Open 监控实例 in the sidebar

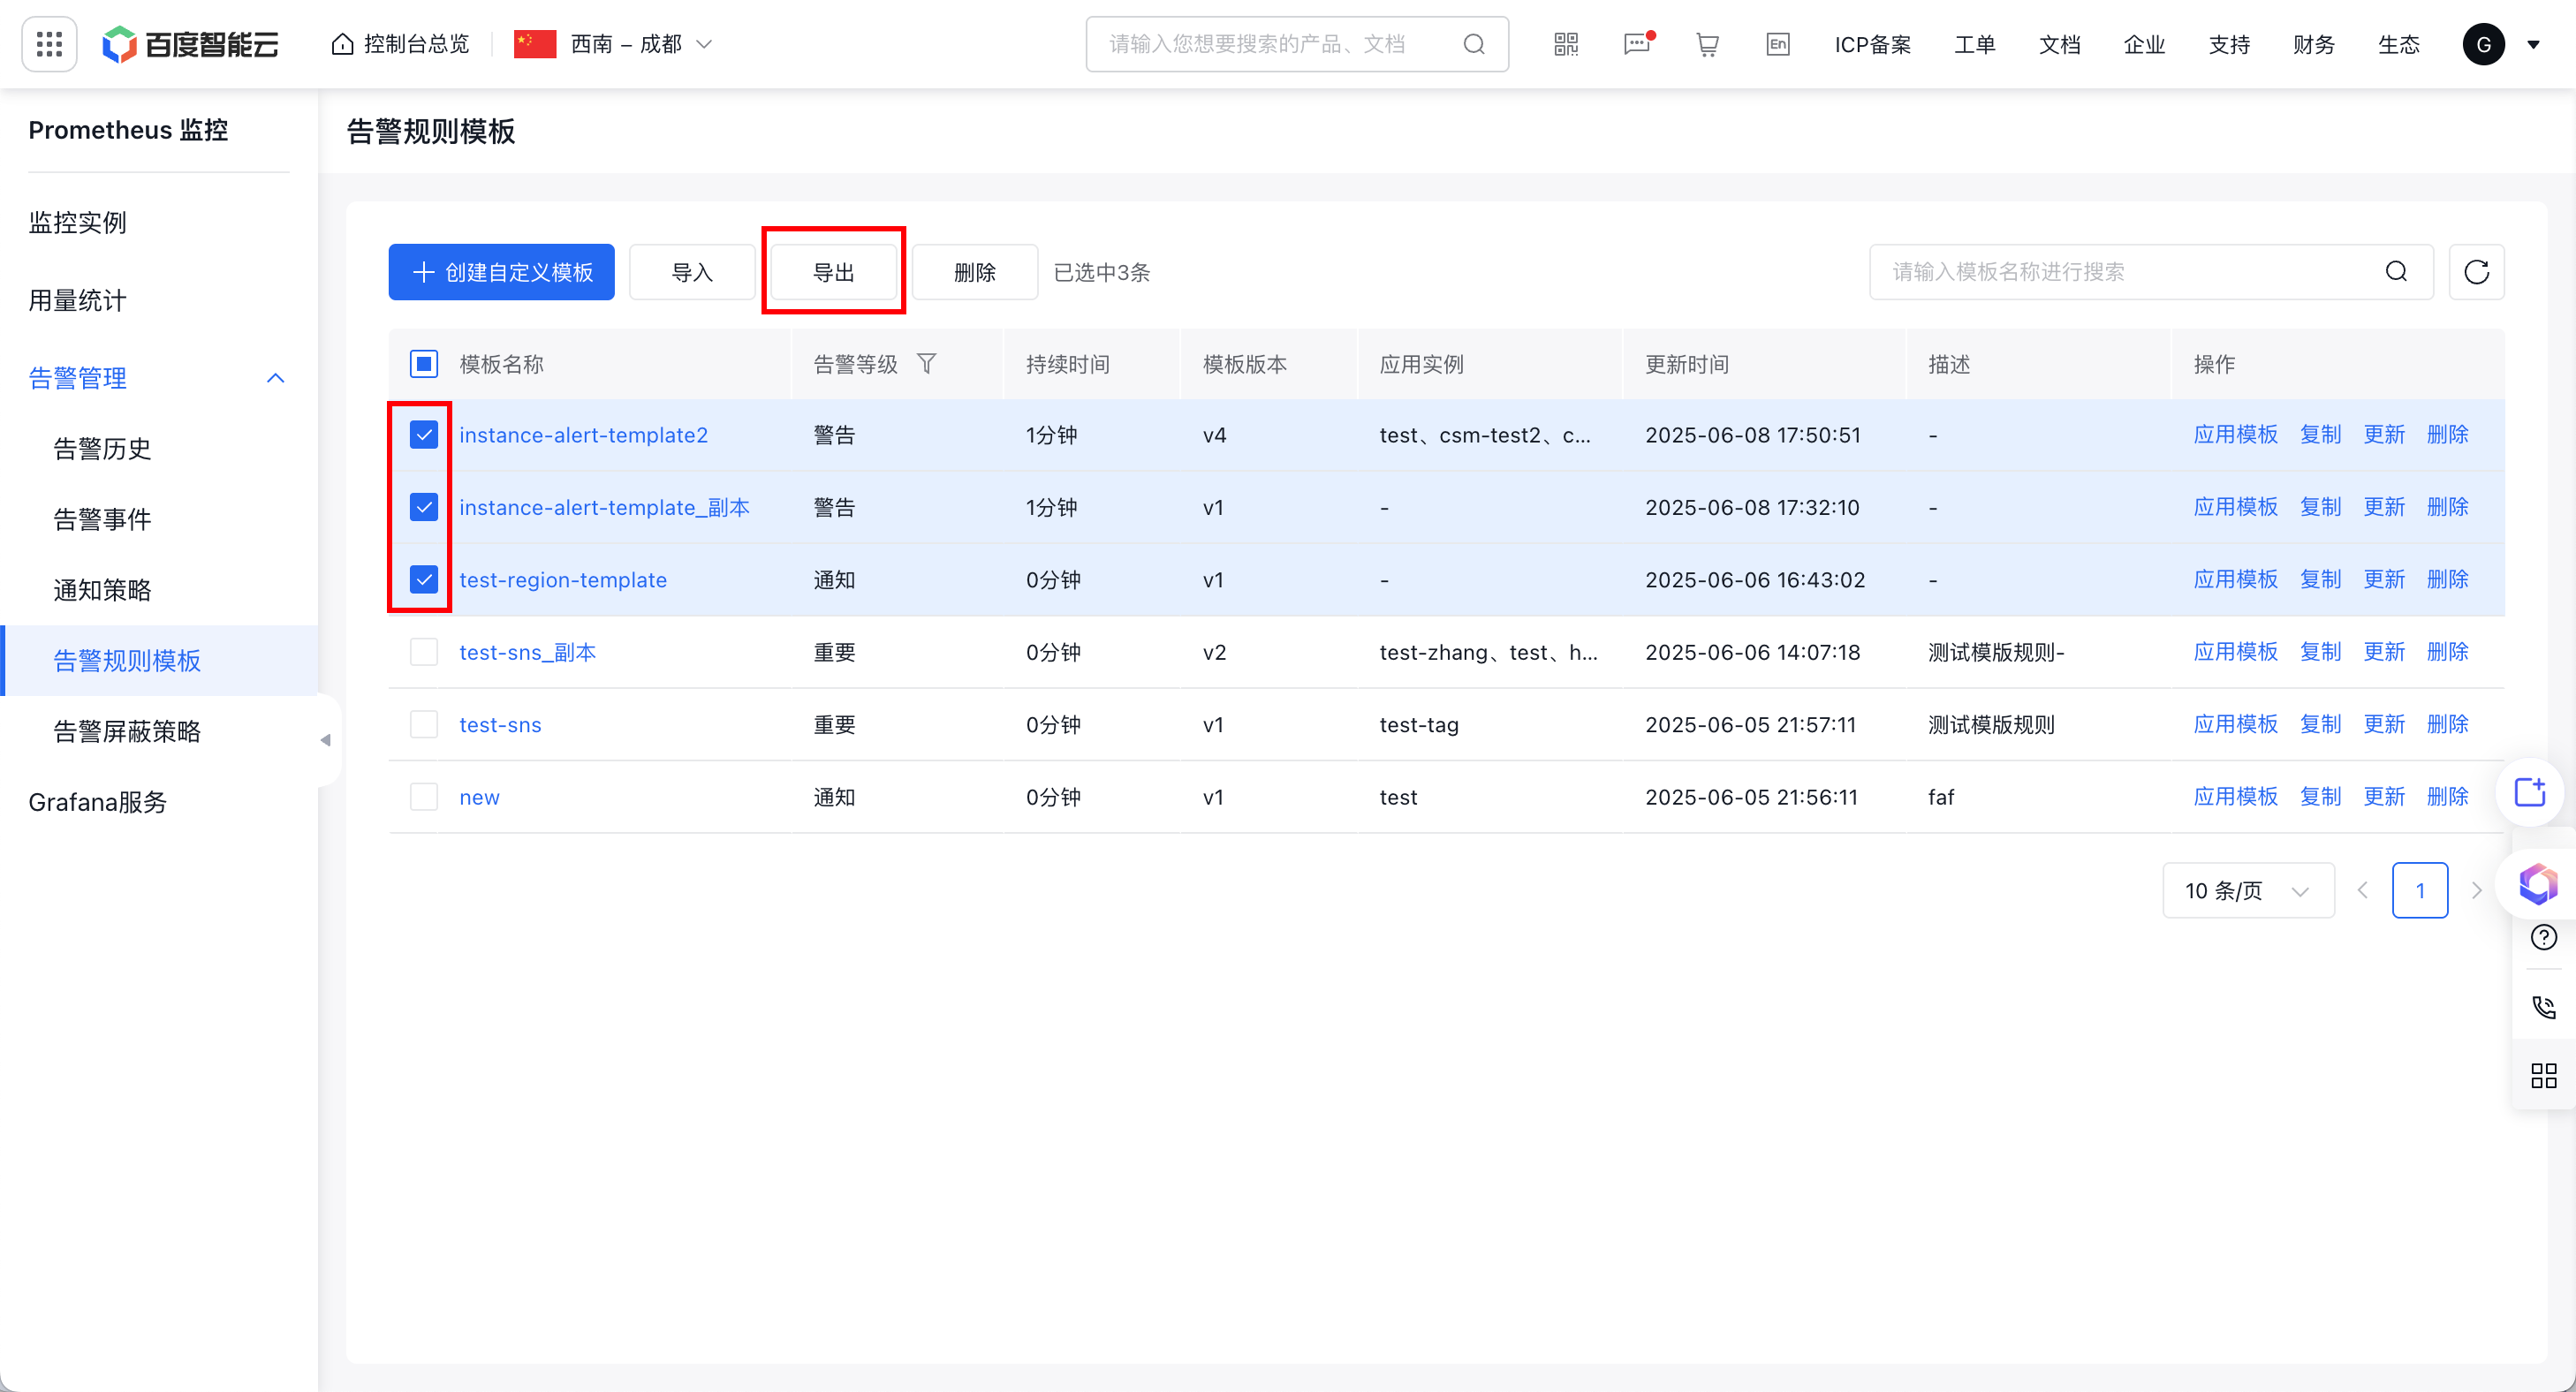click(78, 222)
